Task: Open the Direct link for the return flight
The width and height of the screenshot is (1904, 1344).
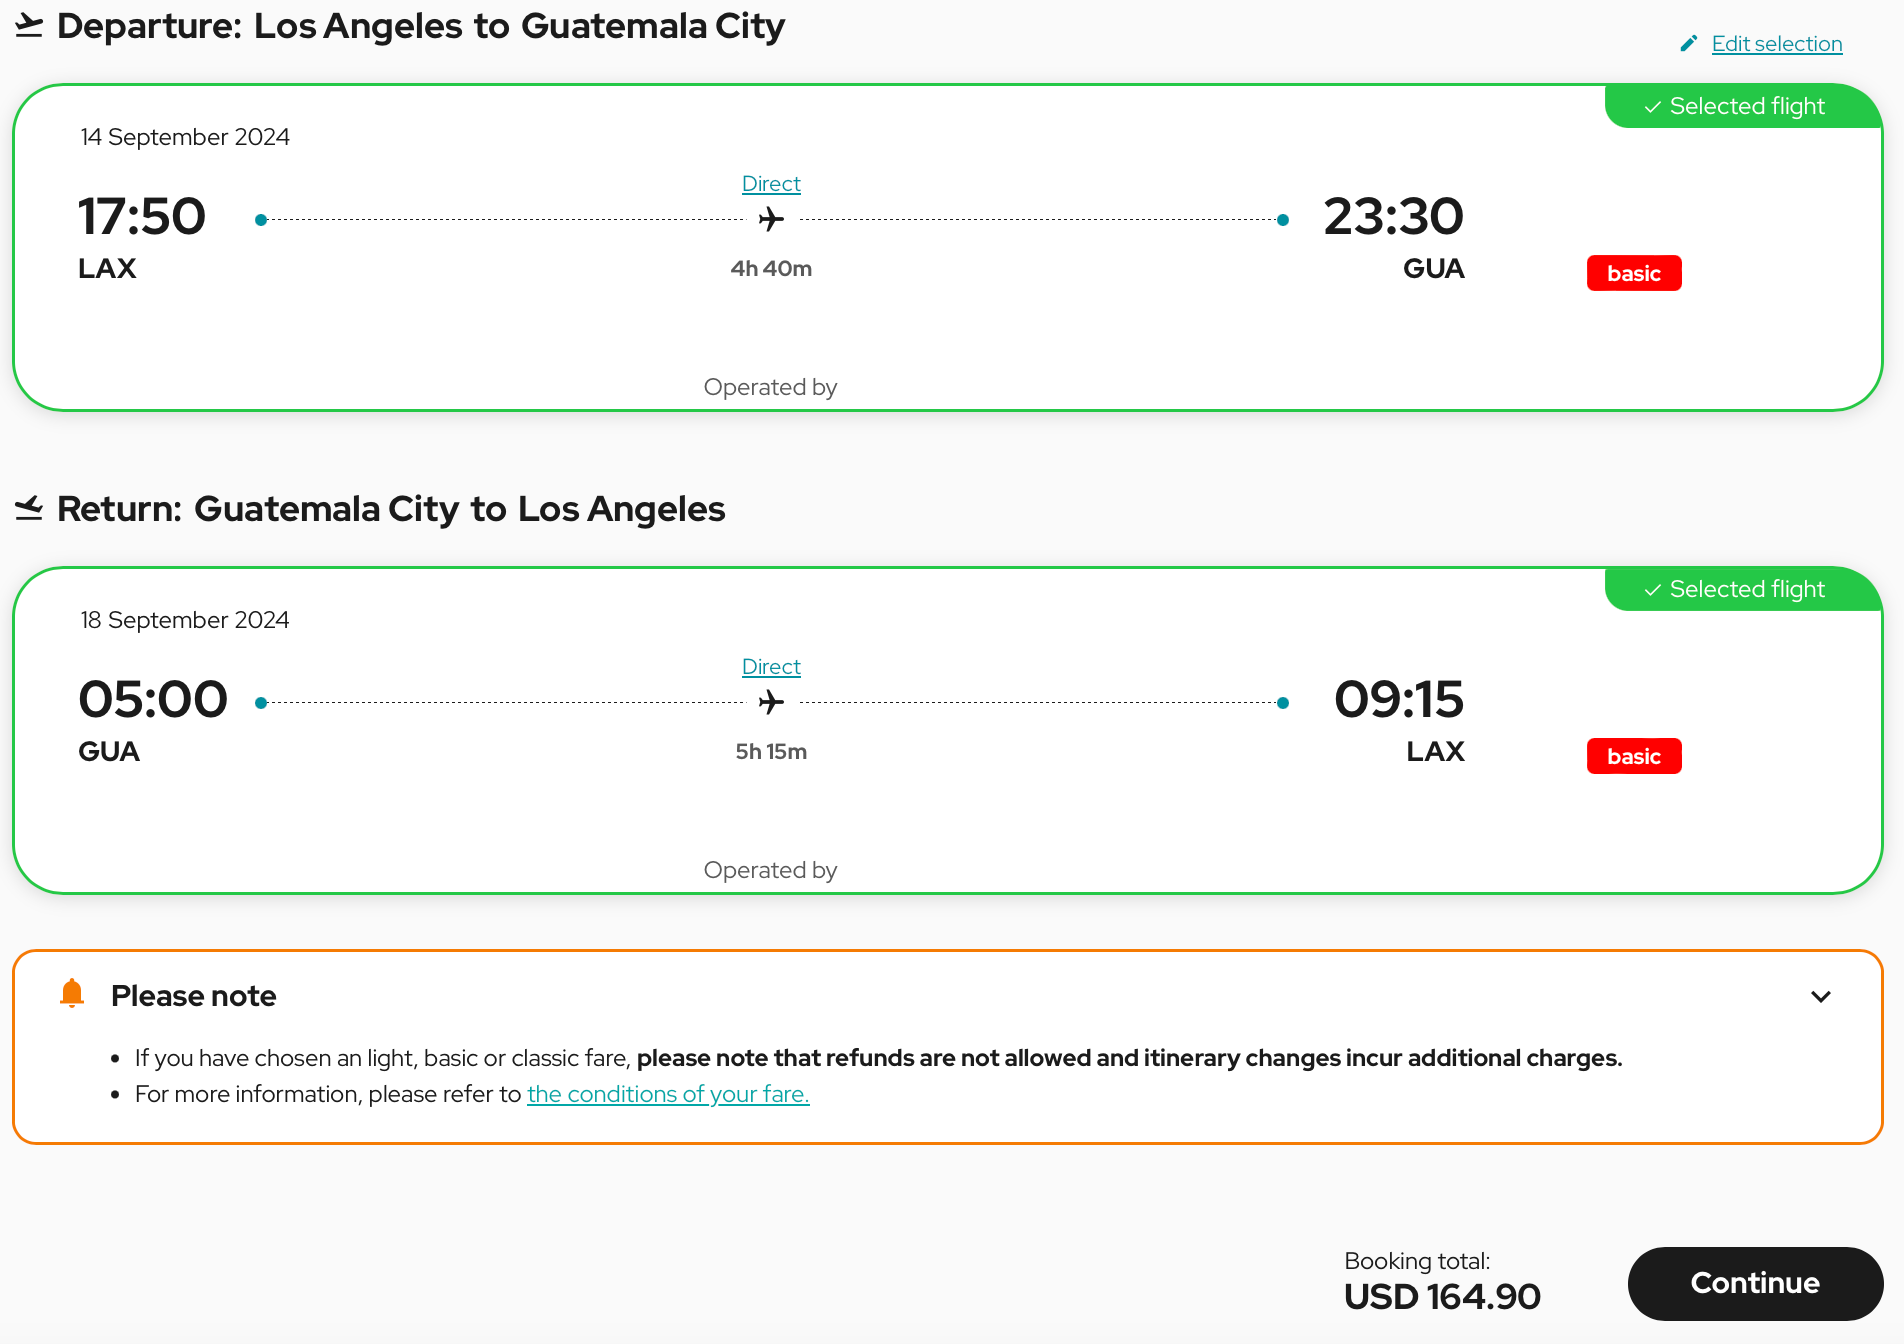Action: coord(771,667)
